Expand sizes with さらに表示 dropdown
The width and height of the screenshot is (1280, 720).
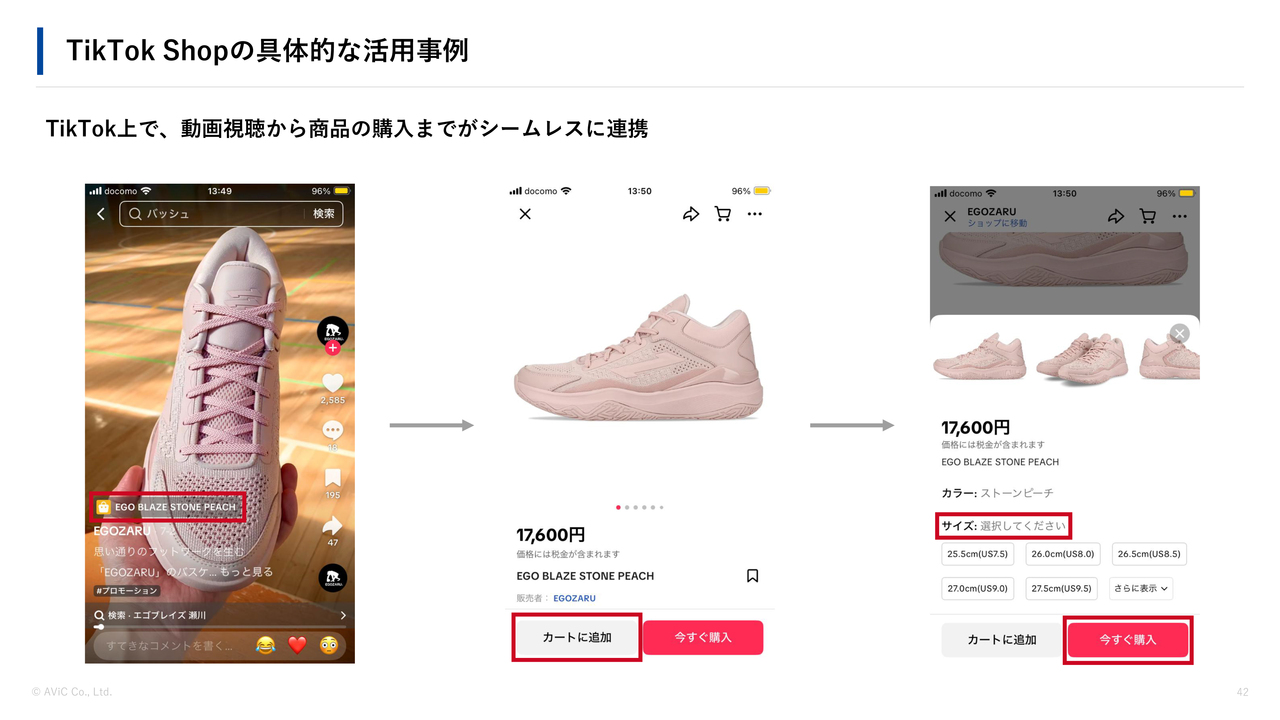coord(1141,588)
